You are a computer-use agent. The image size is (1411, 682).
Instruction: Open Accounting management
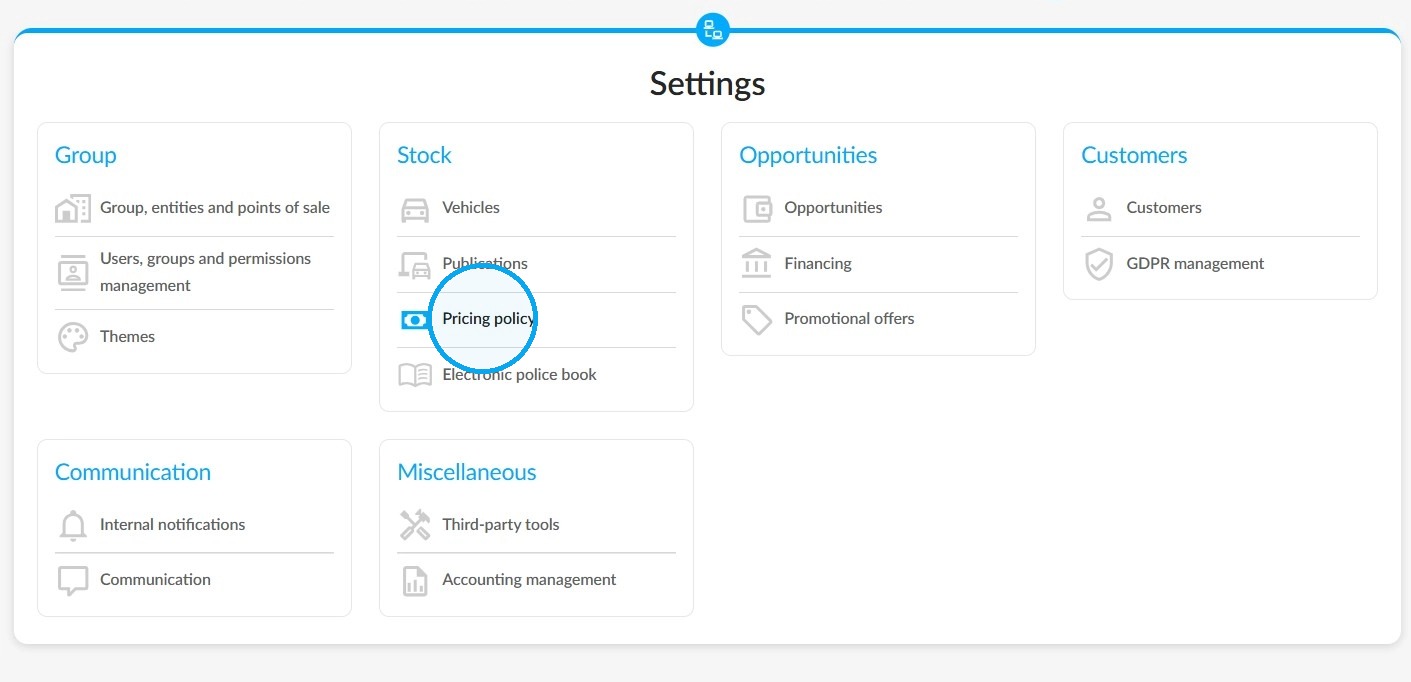pos(529,580)
